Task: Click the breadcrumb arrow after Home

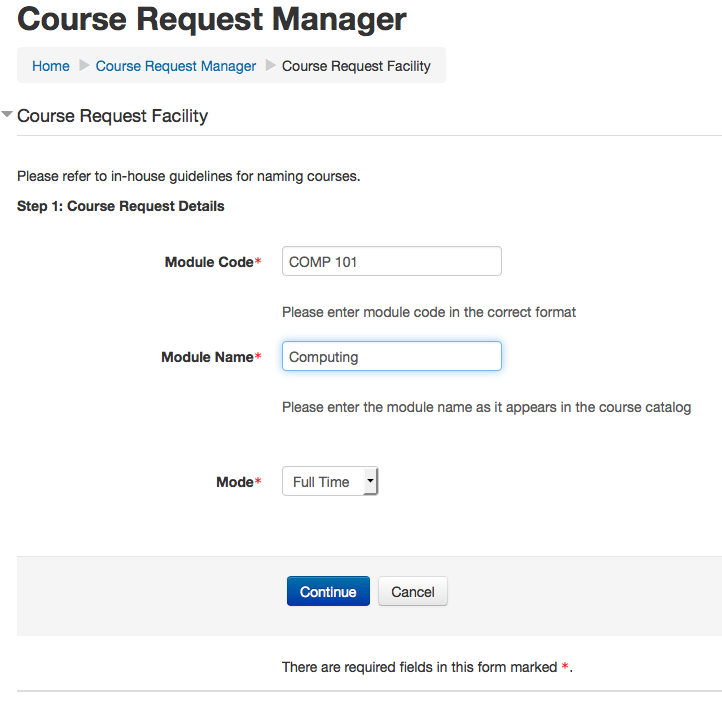Action: (84, 66)
